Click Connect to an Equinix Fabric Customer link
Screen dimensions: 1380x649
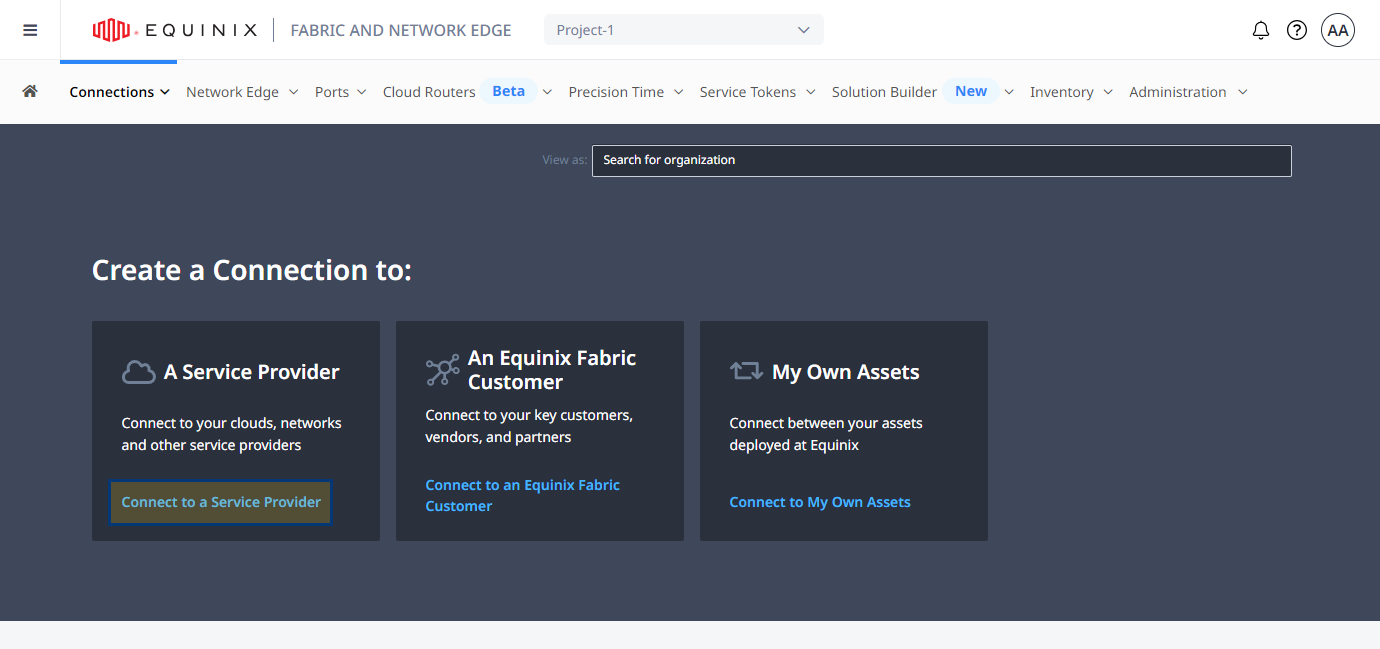point(522,495)
